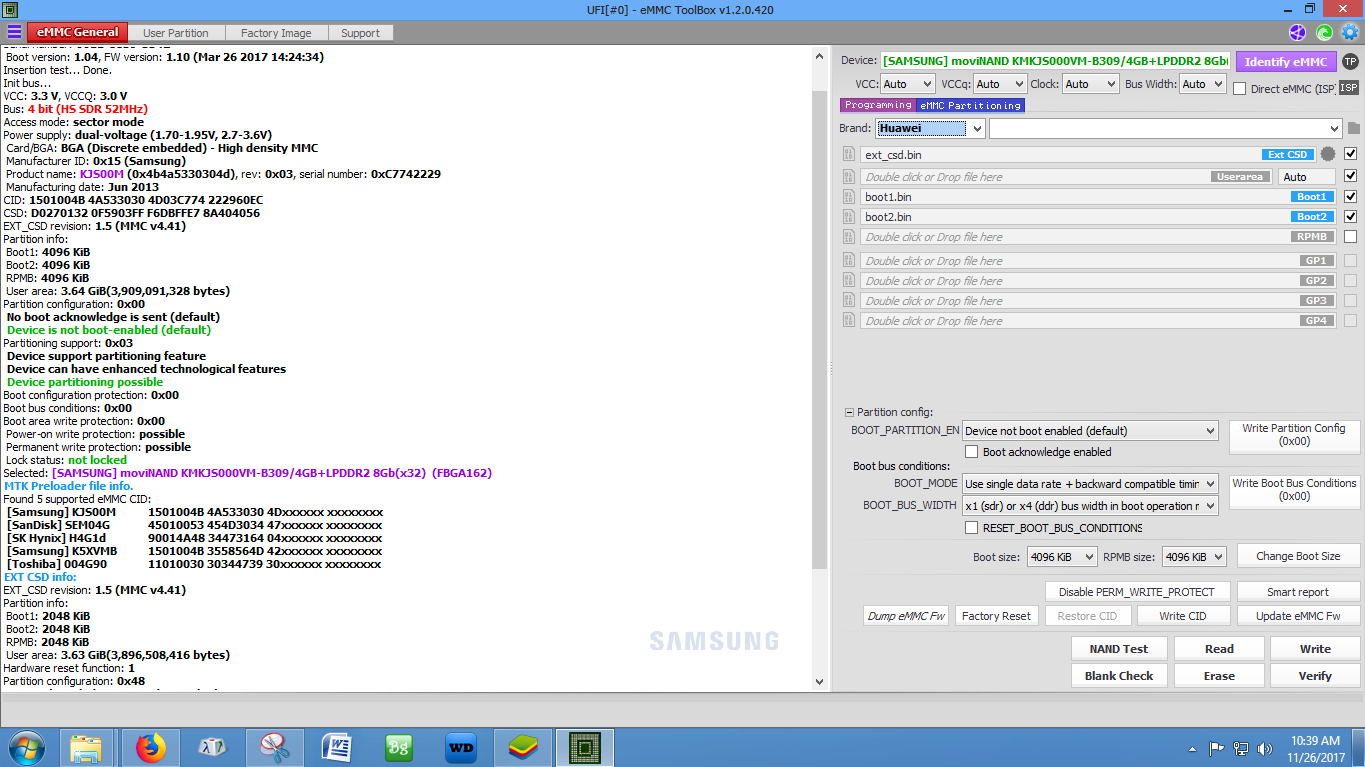Open the Windows Start menu
This screenshot has width=1365, height=767.
(27, 747)
